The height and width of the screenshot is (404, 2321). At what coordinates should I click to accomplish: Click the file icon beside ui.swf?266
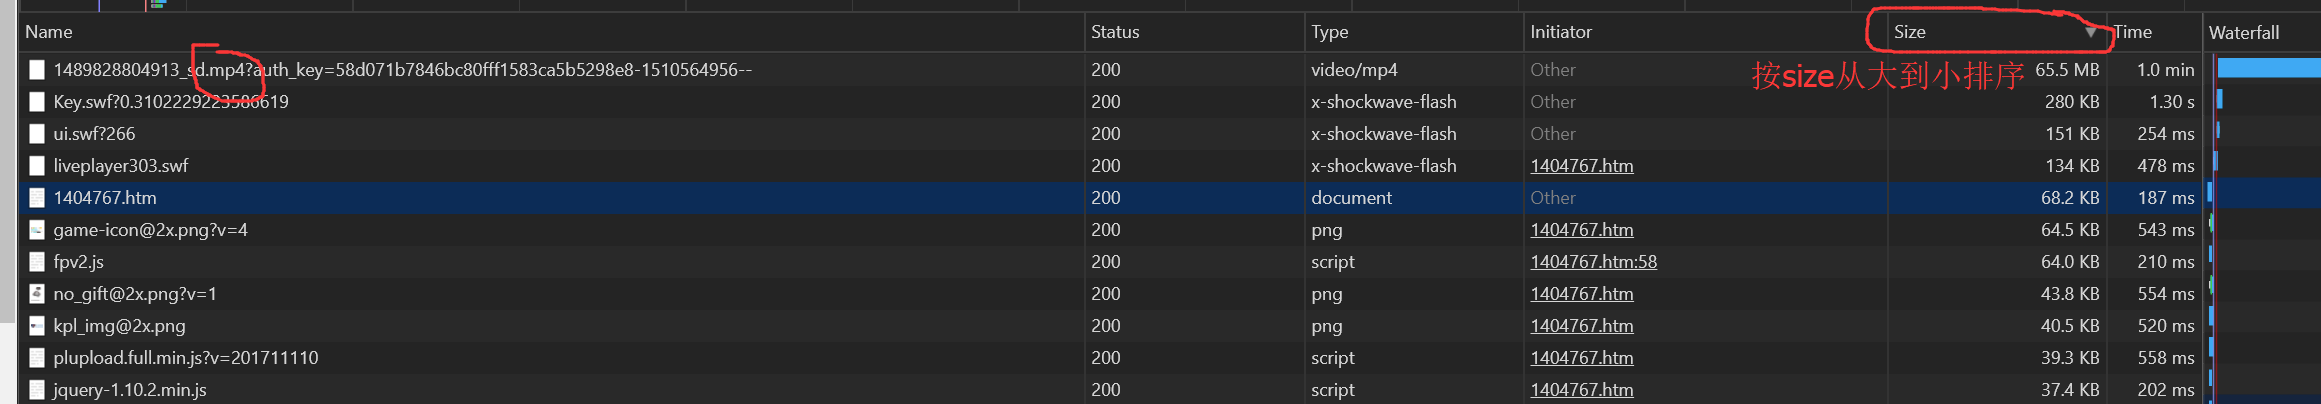coord(37,134)
